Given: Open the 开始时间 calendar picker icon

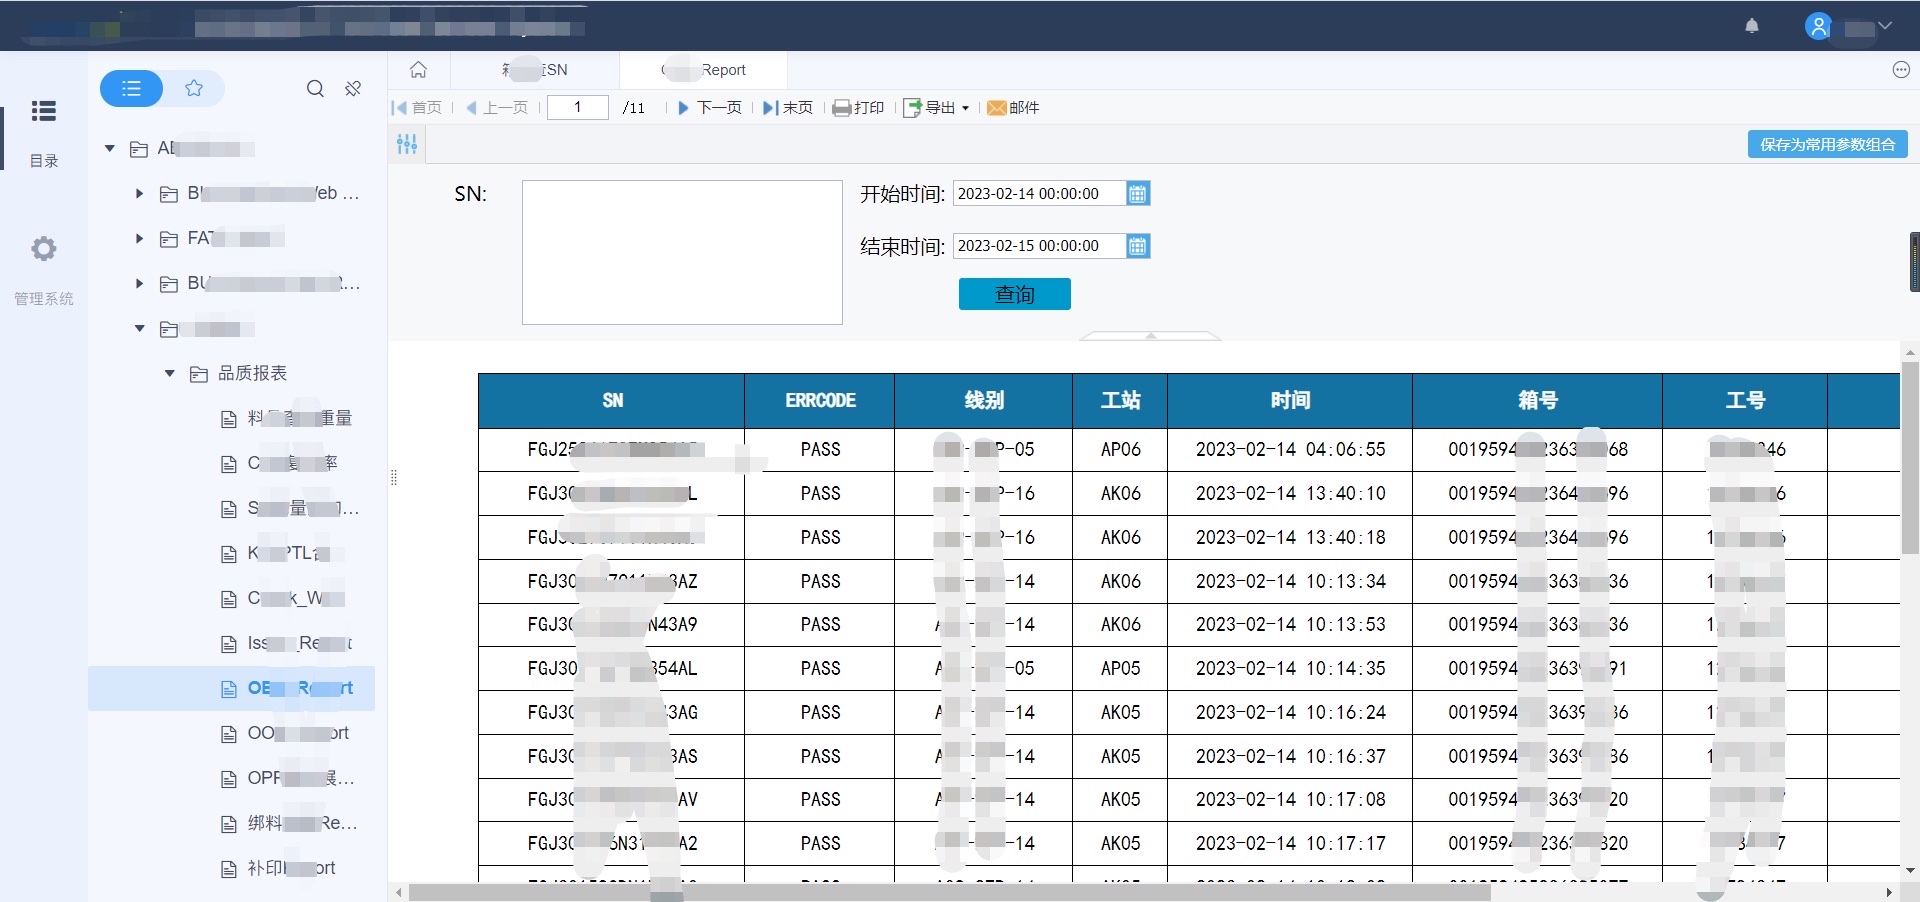Looking at the screenshot, I should pyautogui.click(x=1137, y=194).
